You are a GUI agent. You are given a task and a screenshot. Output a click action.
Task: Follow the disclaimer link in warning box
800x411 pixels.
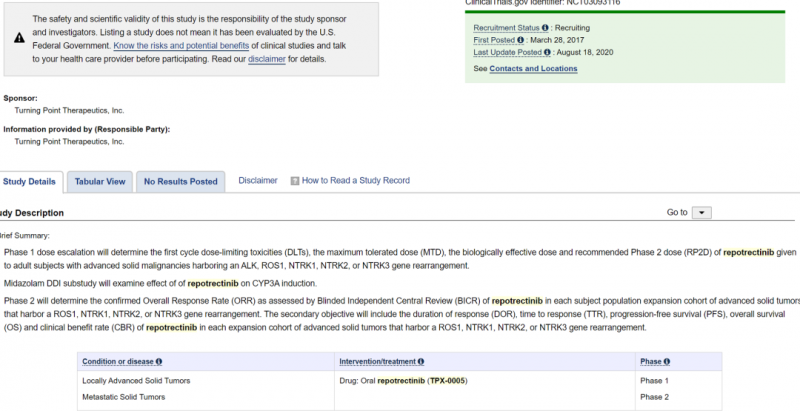pos(267,59)
